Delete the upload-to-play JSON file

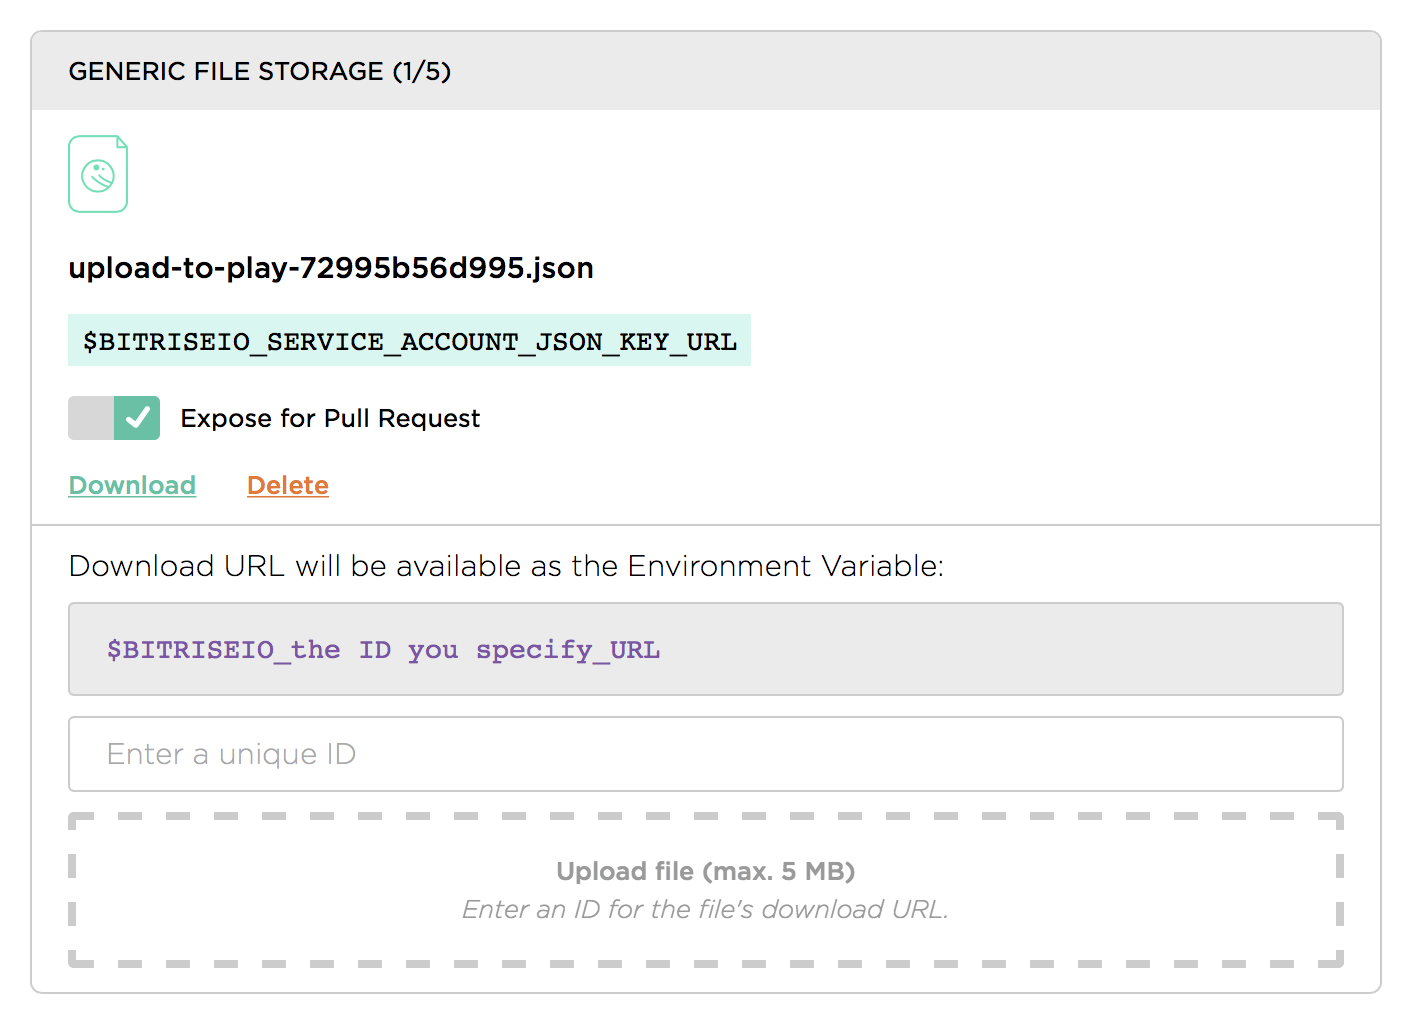(x=288, y=485)
